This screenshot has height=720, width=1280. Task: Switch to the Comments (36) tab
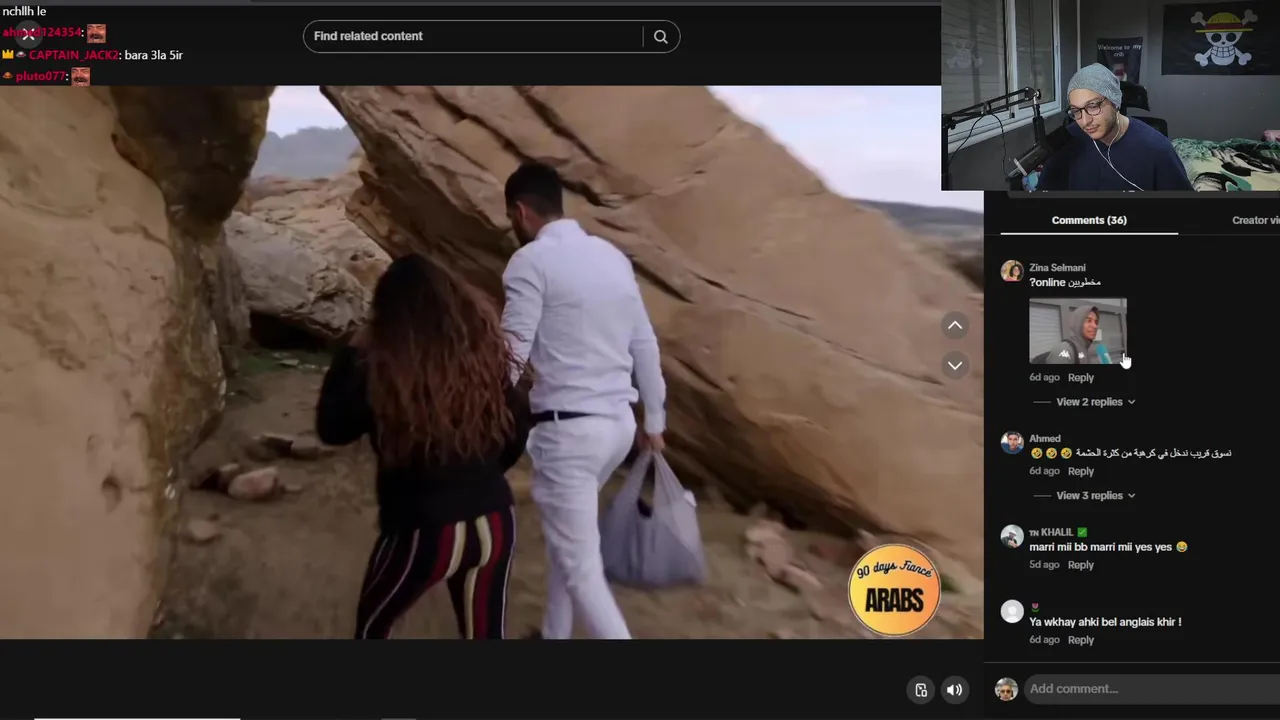click(x=1089, y=220)
